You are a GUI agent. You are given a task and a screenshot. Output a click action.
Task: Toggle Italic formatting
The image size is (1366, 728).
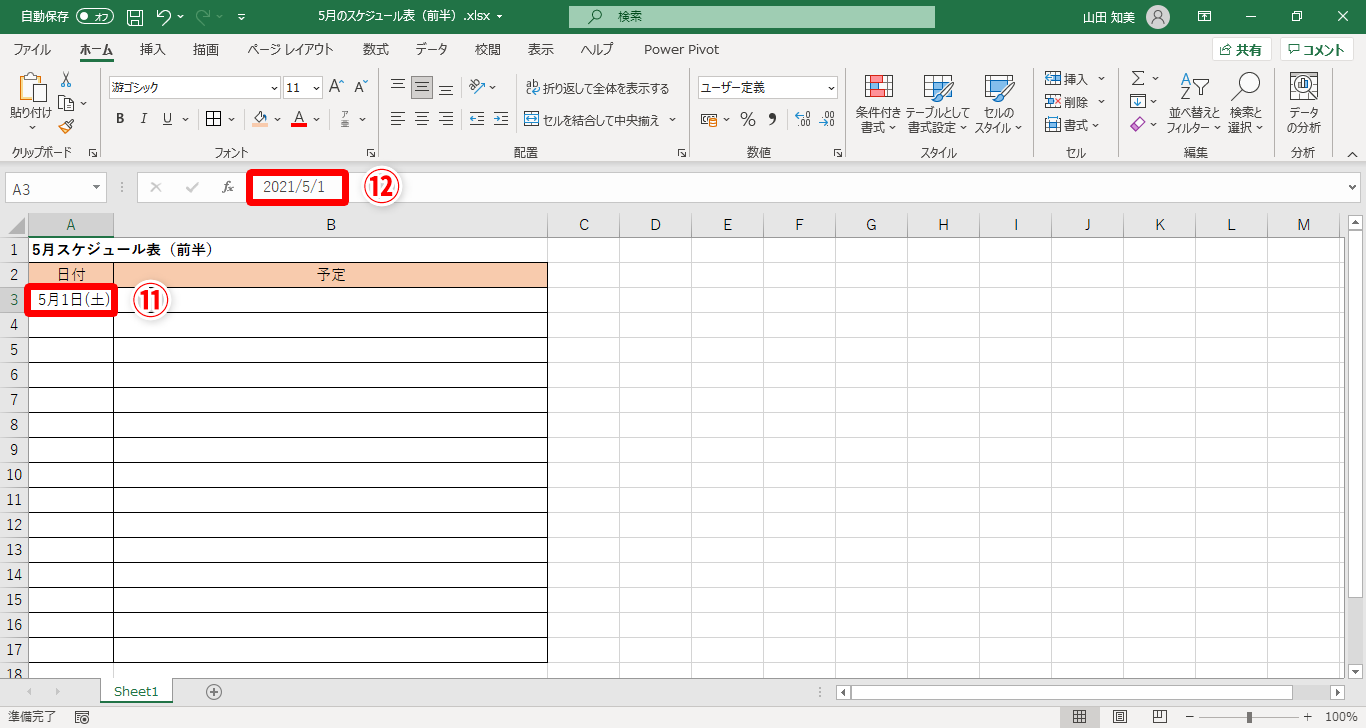coord(144,119)
